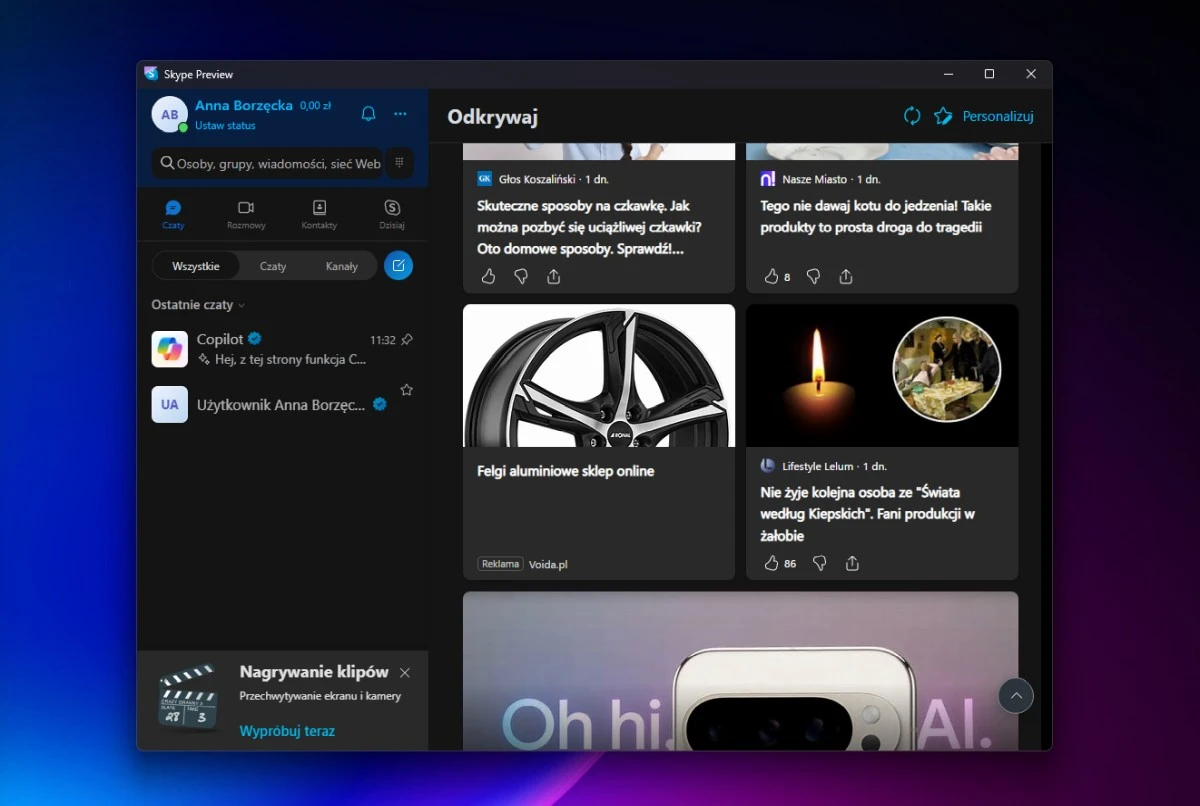Open the Dzisiaj Skype feed icon
Image resolution: width=1200 pixels, height=806 pixels.
(x=391, y=213)
